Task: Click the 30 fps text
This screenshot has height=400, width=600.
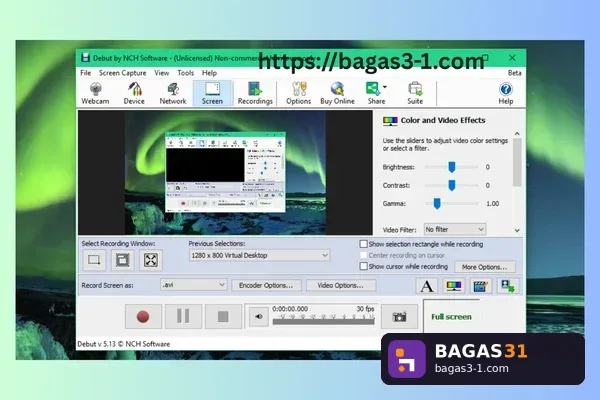Action: pos(365,309)
